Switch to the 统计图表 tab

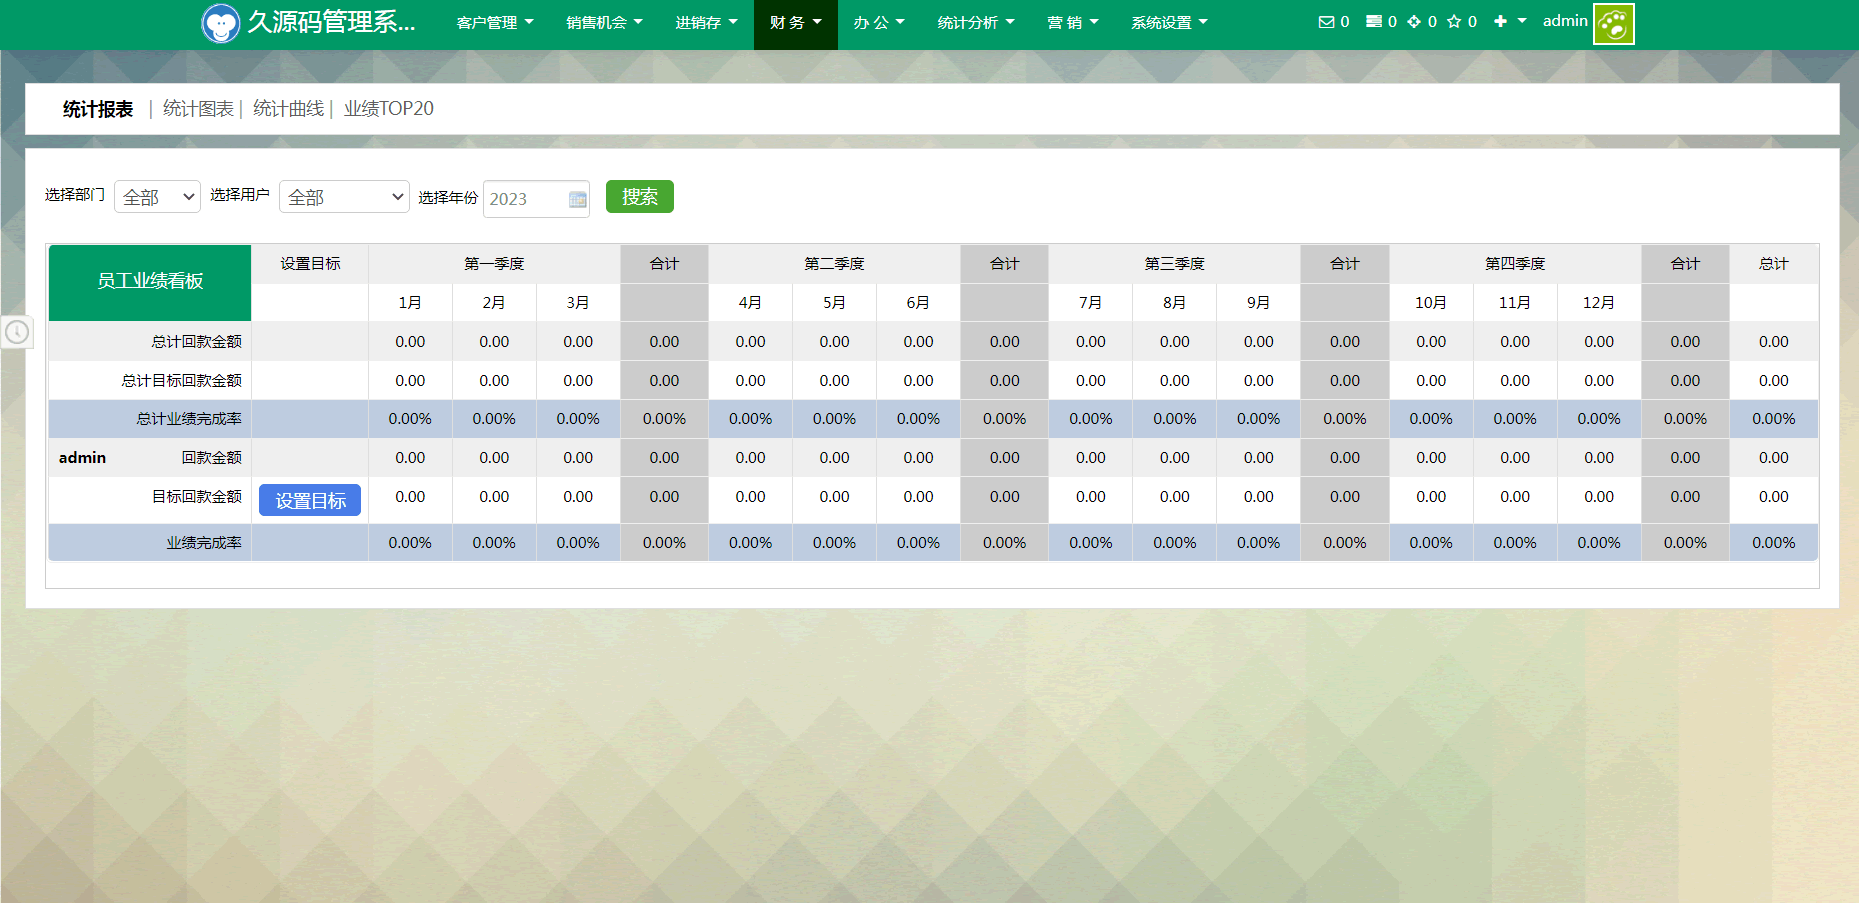[198, 109]
